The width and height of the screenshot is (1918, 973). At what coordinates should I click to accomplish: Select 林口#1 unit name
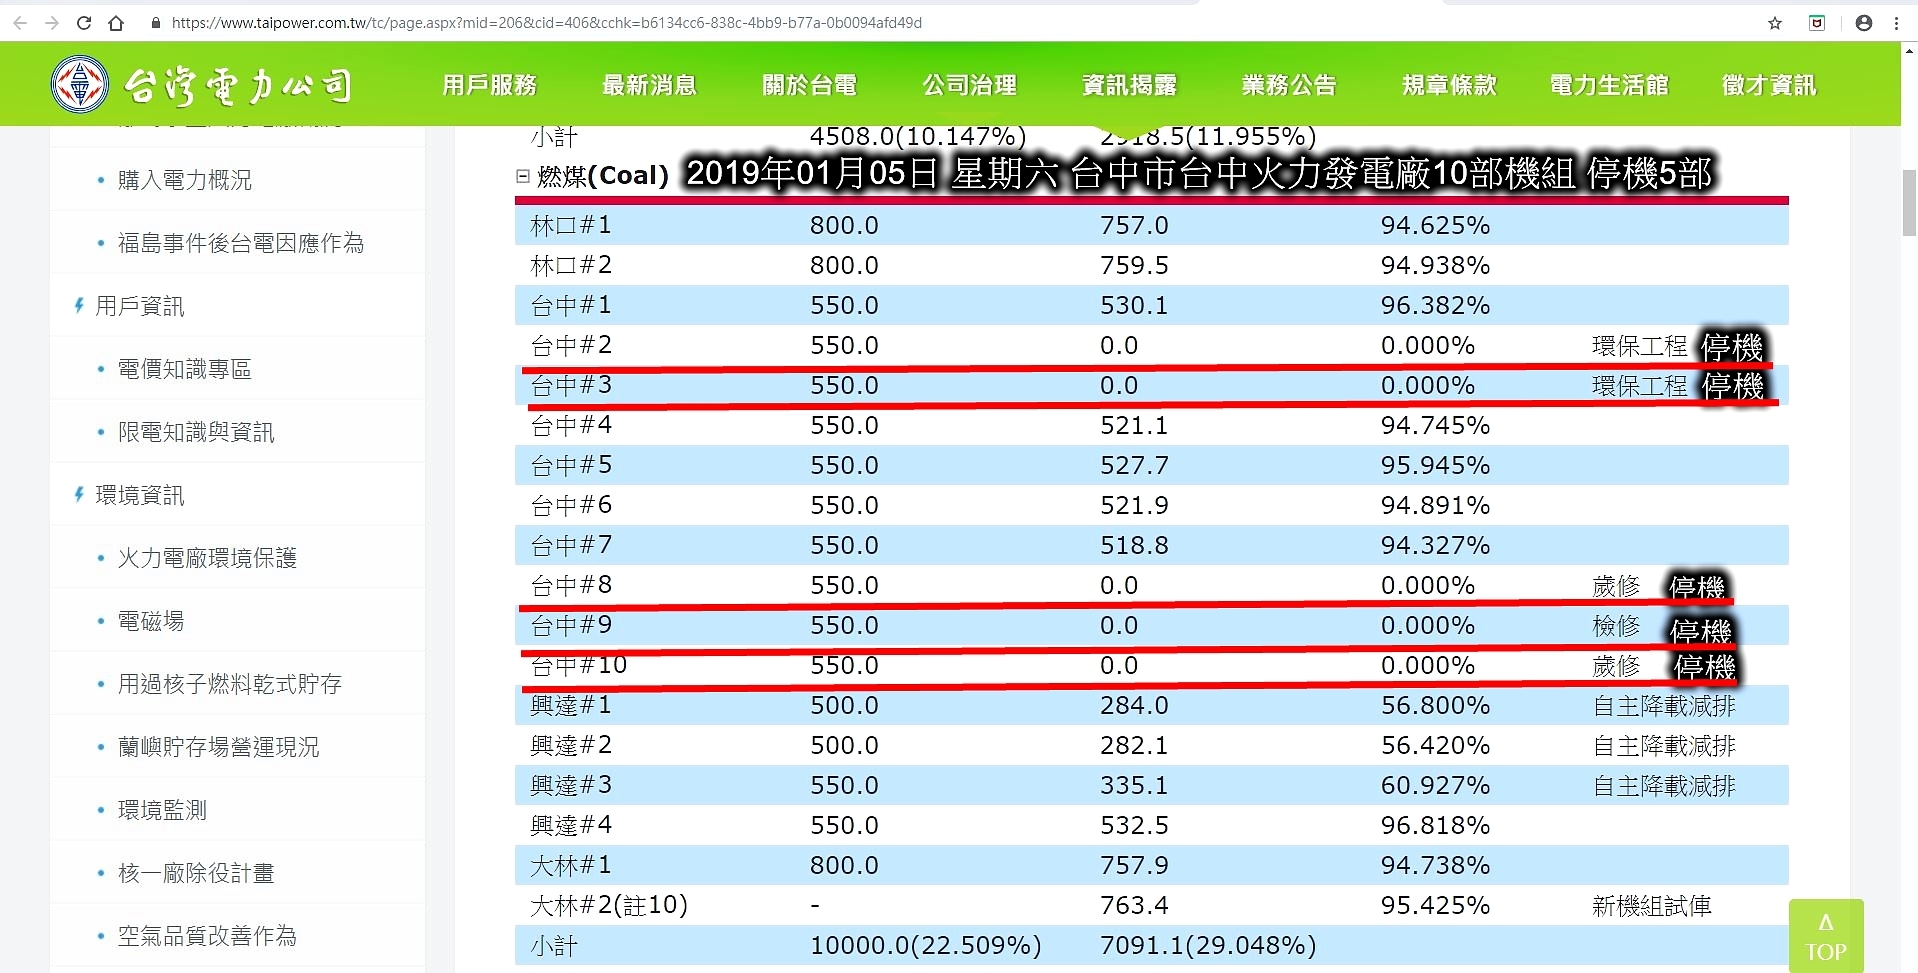coord(571,225)
